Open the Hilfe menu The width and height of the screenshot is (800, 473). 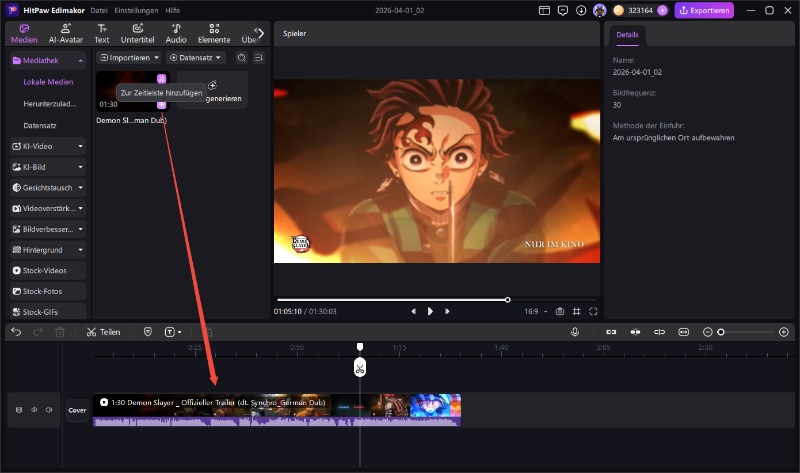point(172,10)
